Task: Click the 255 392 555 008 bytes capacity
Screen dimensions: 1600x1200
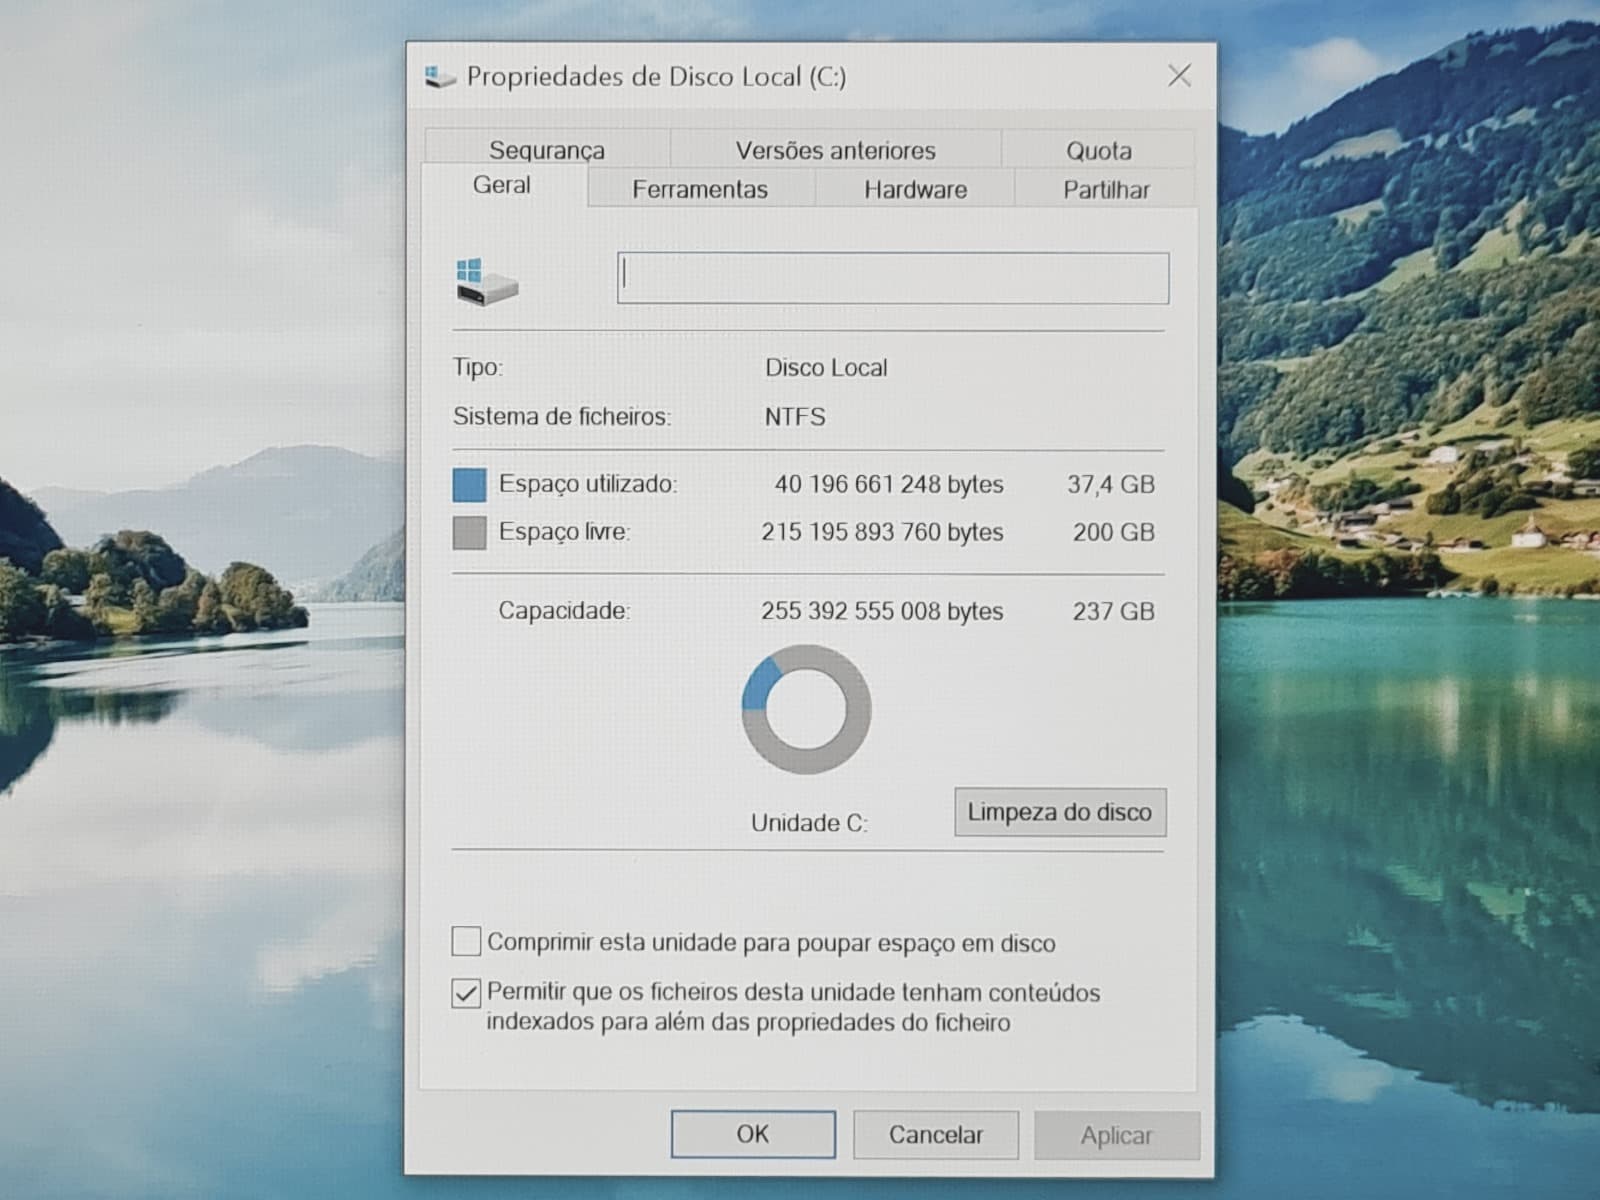Action: 882,611
